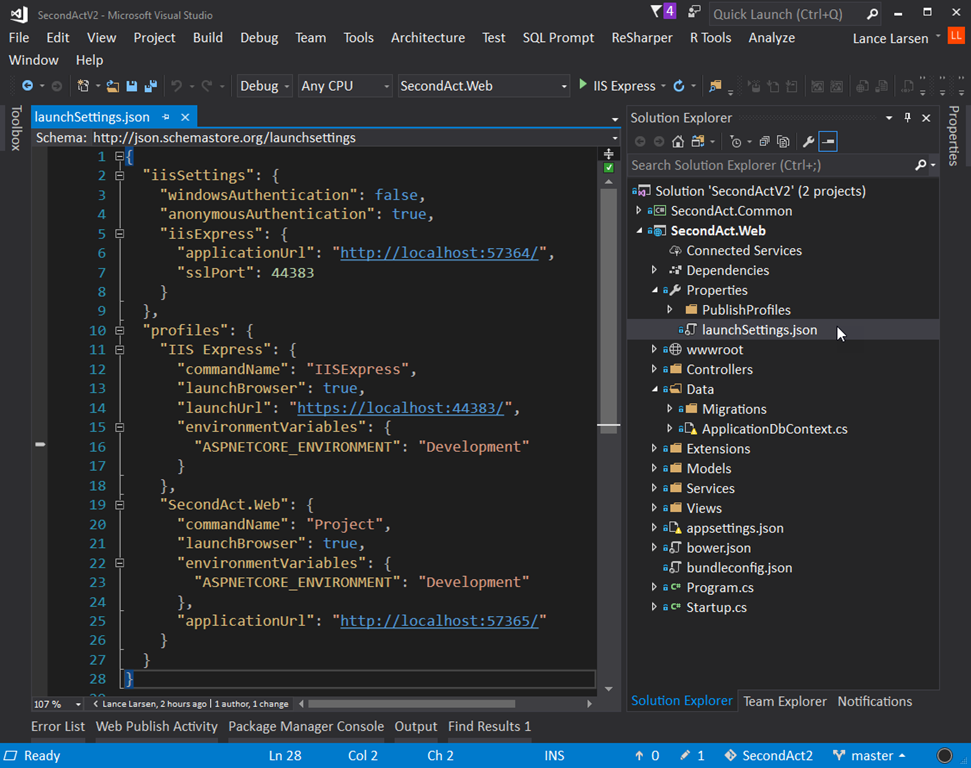Click the Find in Files folder icon
The image size is (971, 768).
715,86
